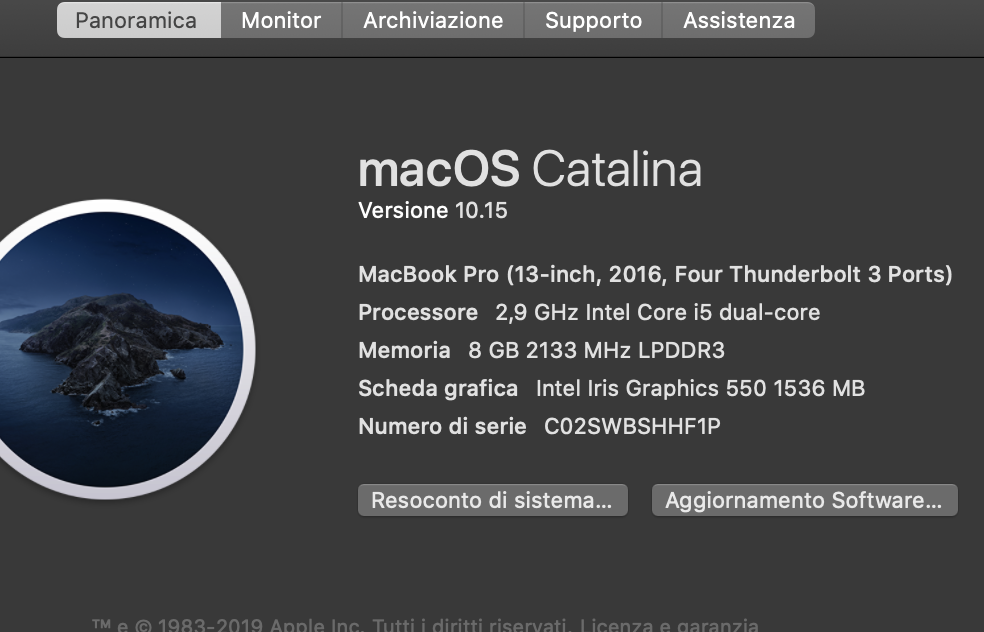Open the Licenza e garanzia link
This screenshot has height=632, width=984.
pos(669,625)
